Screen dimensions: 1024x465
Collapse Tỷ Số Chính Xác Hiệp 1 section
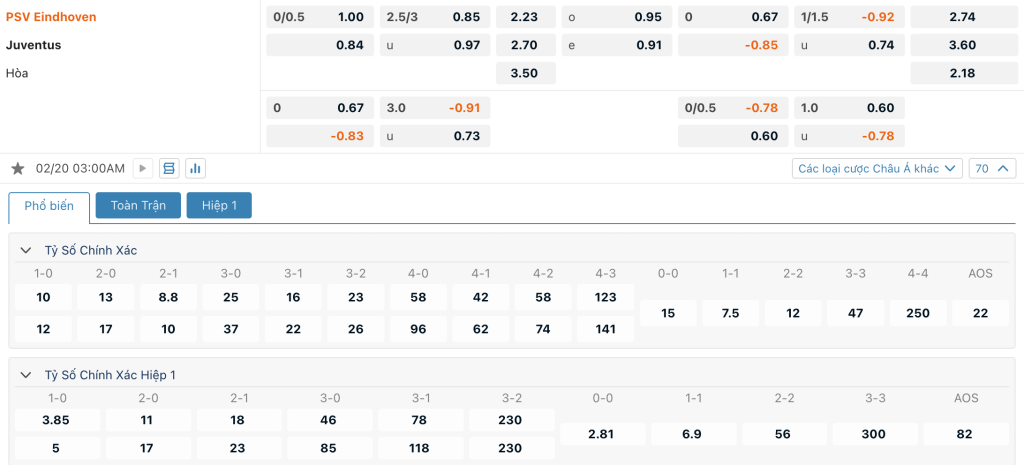point(26,375)
